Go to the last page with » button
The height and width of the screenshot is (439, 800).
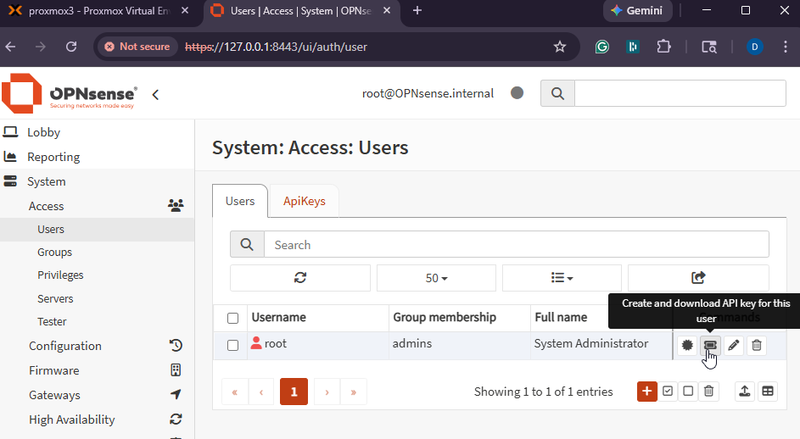tap(353, 392)
